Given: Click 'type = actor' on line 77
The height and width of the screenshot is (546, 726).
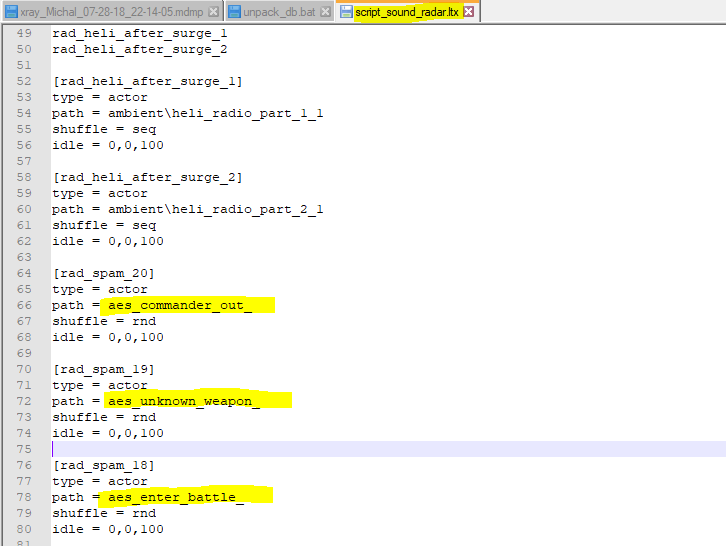Looking at the screenshot, I should (x=100, y=482).
